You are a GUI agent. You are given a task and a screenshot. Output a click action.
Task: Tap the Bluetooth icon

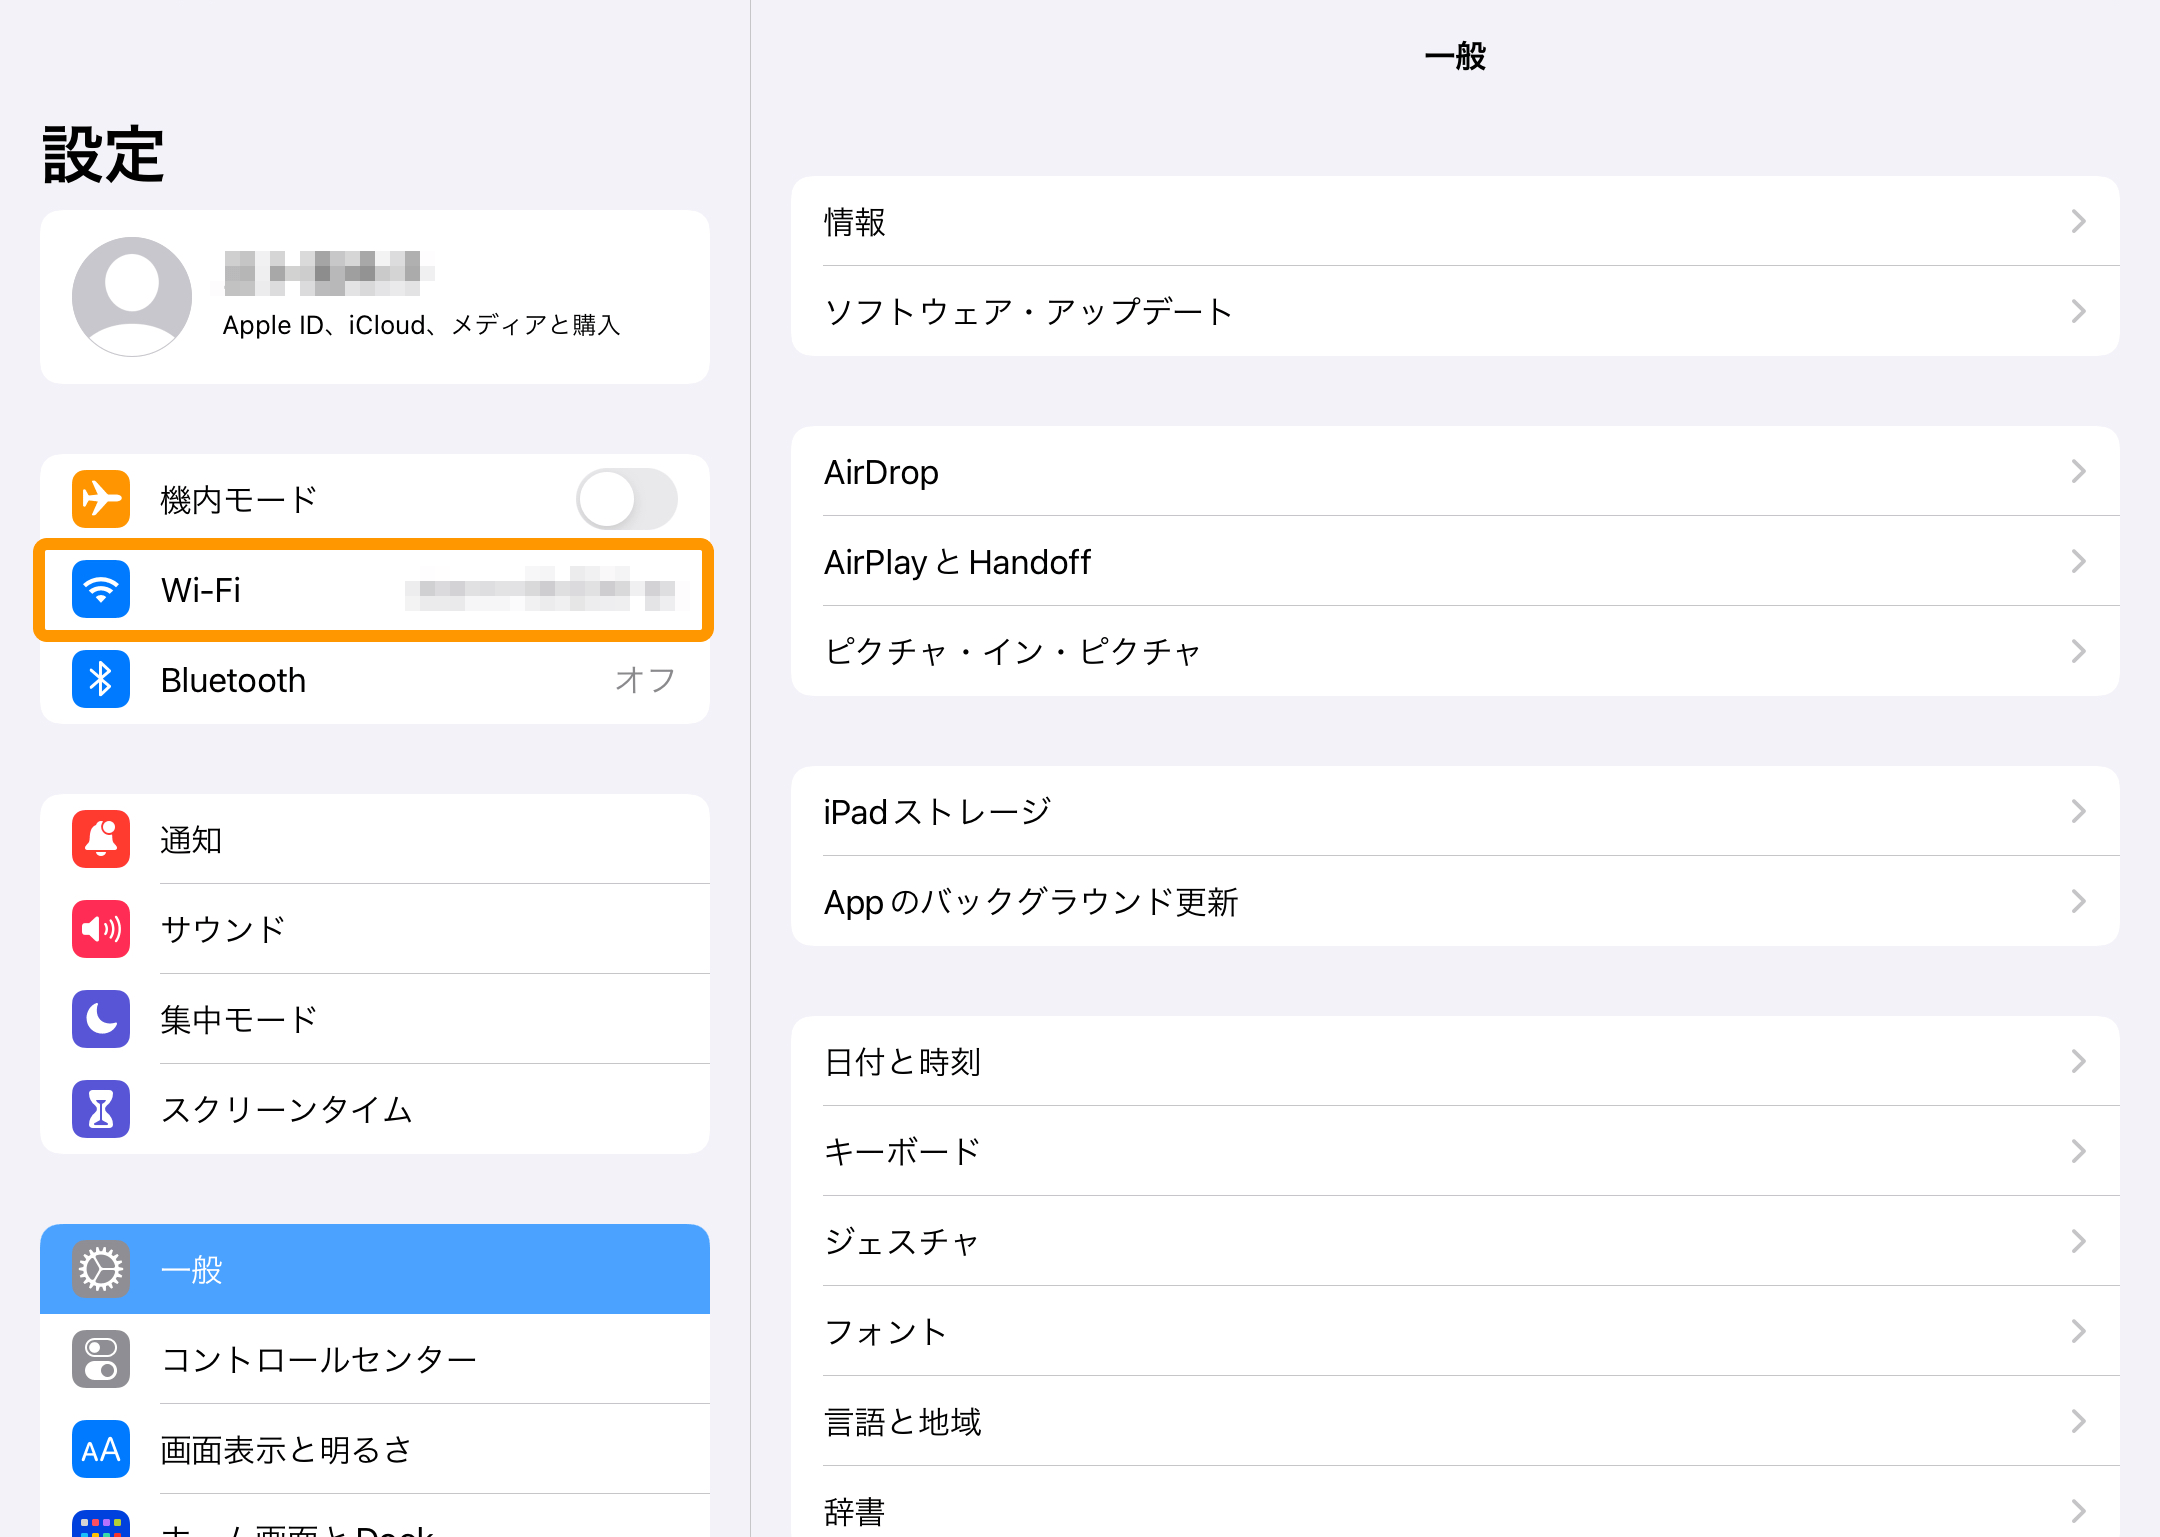(101, 679)
